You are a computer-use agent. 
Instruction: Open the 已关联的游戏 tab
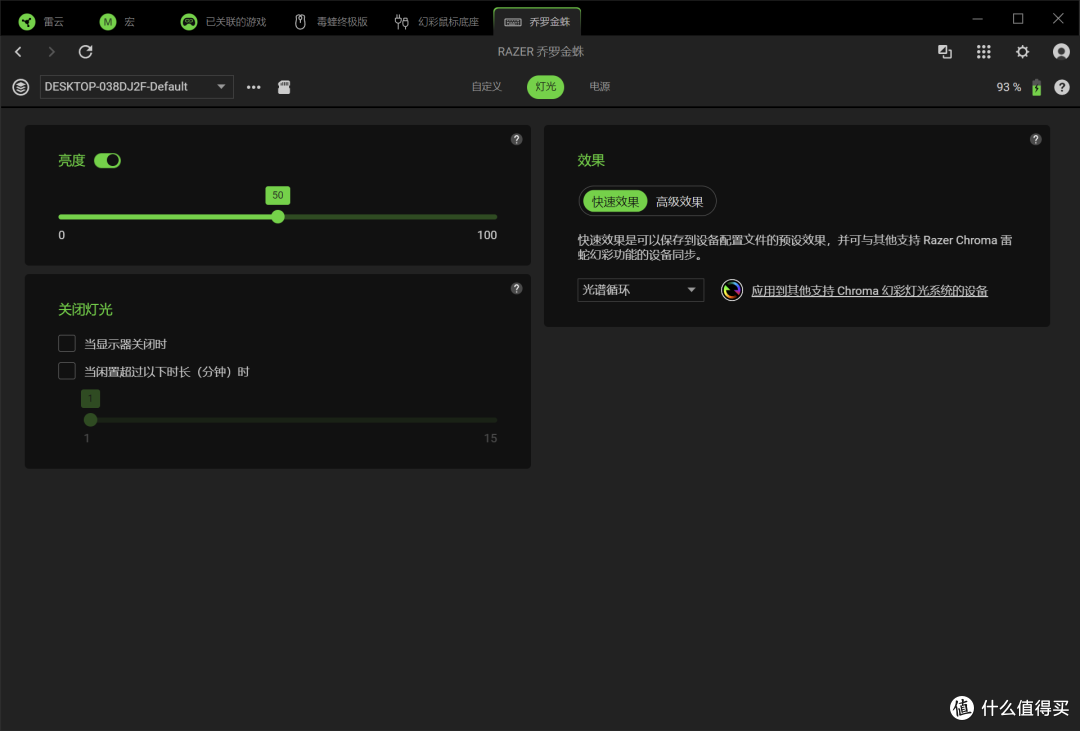(224, 21)
